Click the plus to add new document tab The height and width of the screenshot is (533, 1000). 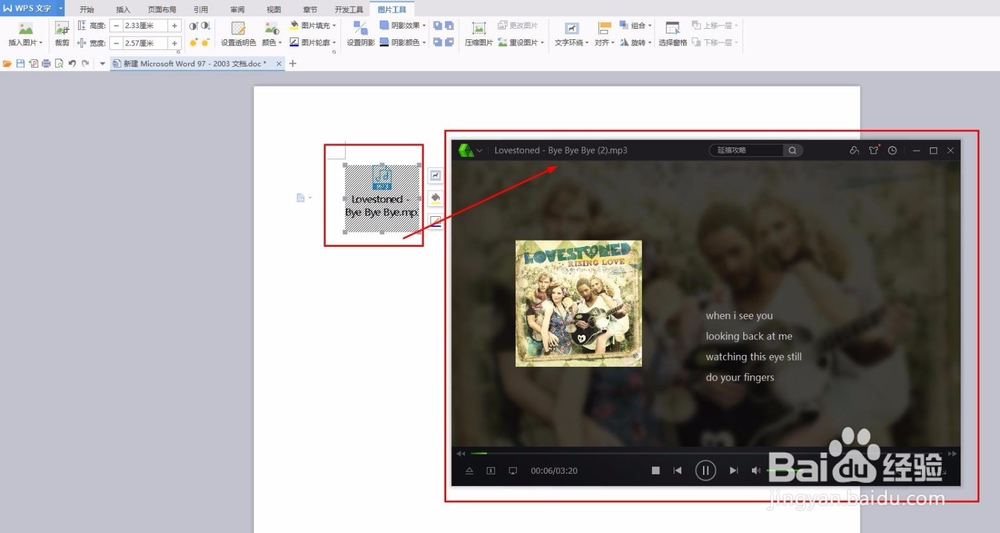pyautogui.click(x=293, y=64)
